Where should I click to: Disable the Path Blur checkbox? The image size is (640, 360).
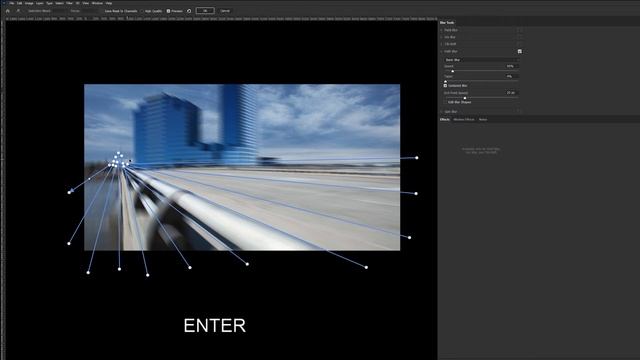pos(520,51)
